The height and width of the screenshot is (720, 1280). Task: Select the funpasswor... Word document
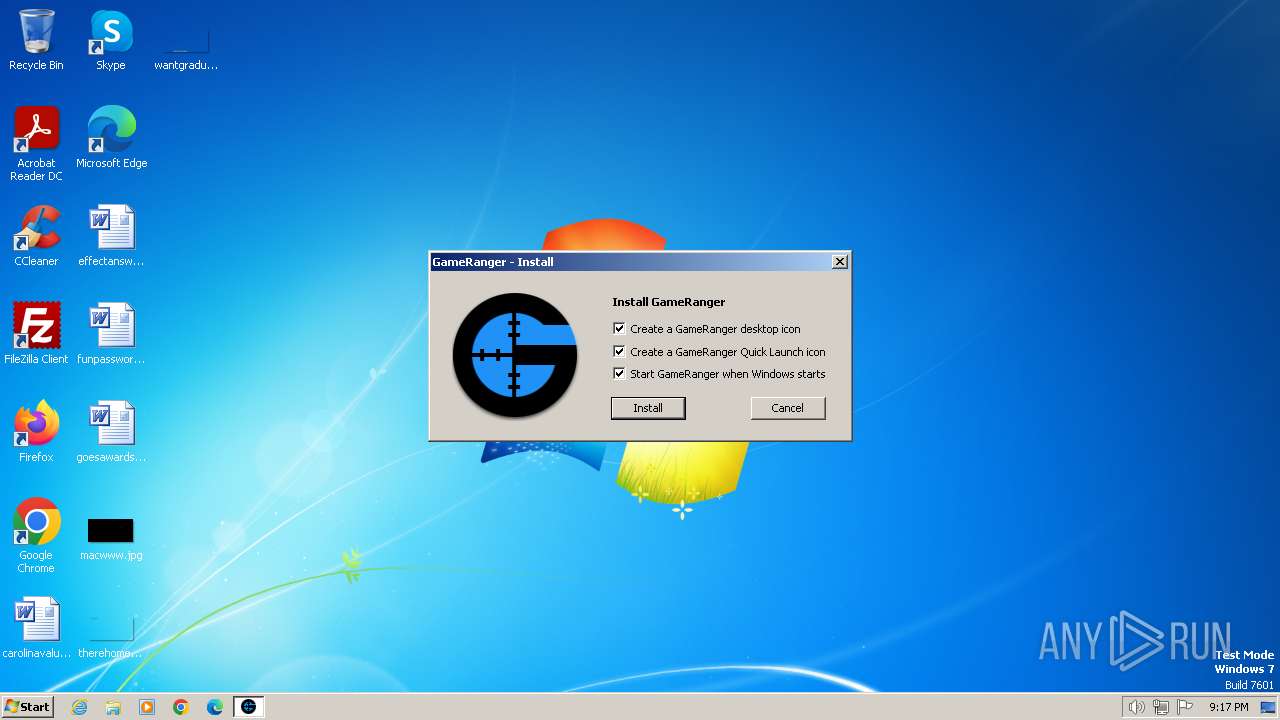pyautogui.click(x=111, y=334)
